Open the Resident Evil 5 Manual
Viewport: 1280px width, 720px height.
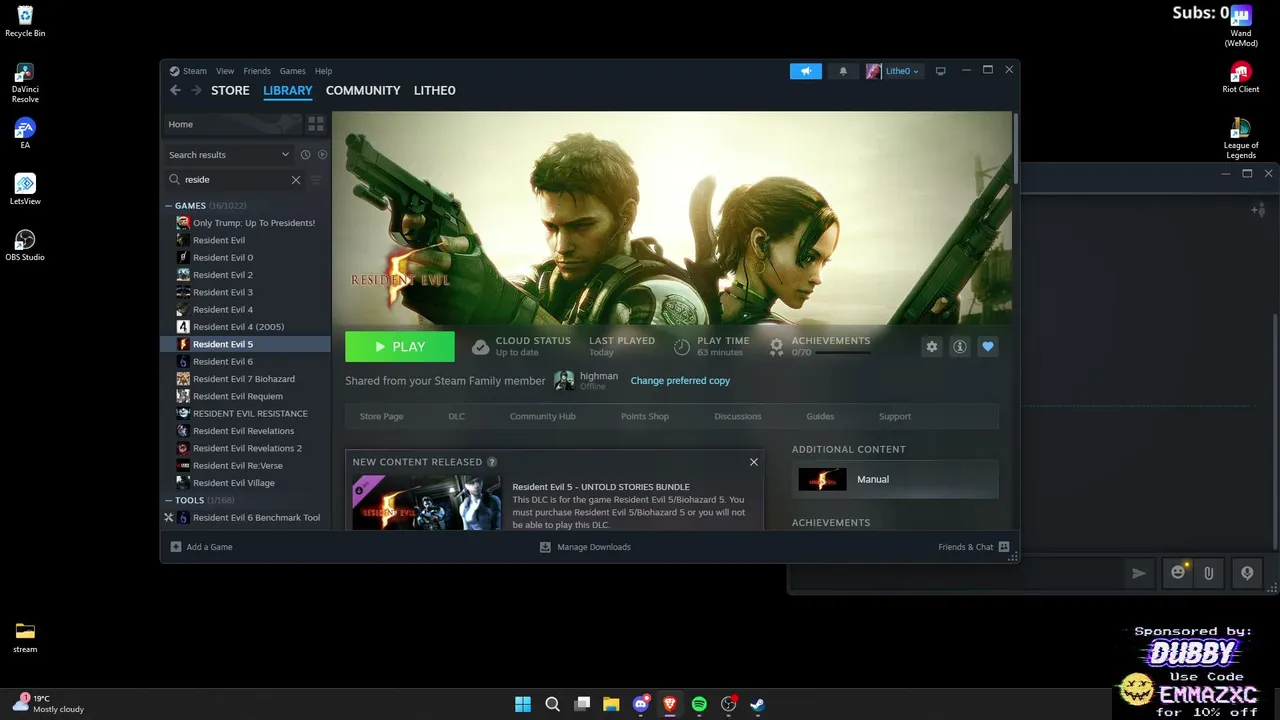click(x=895, y=479)
